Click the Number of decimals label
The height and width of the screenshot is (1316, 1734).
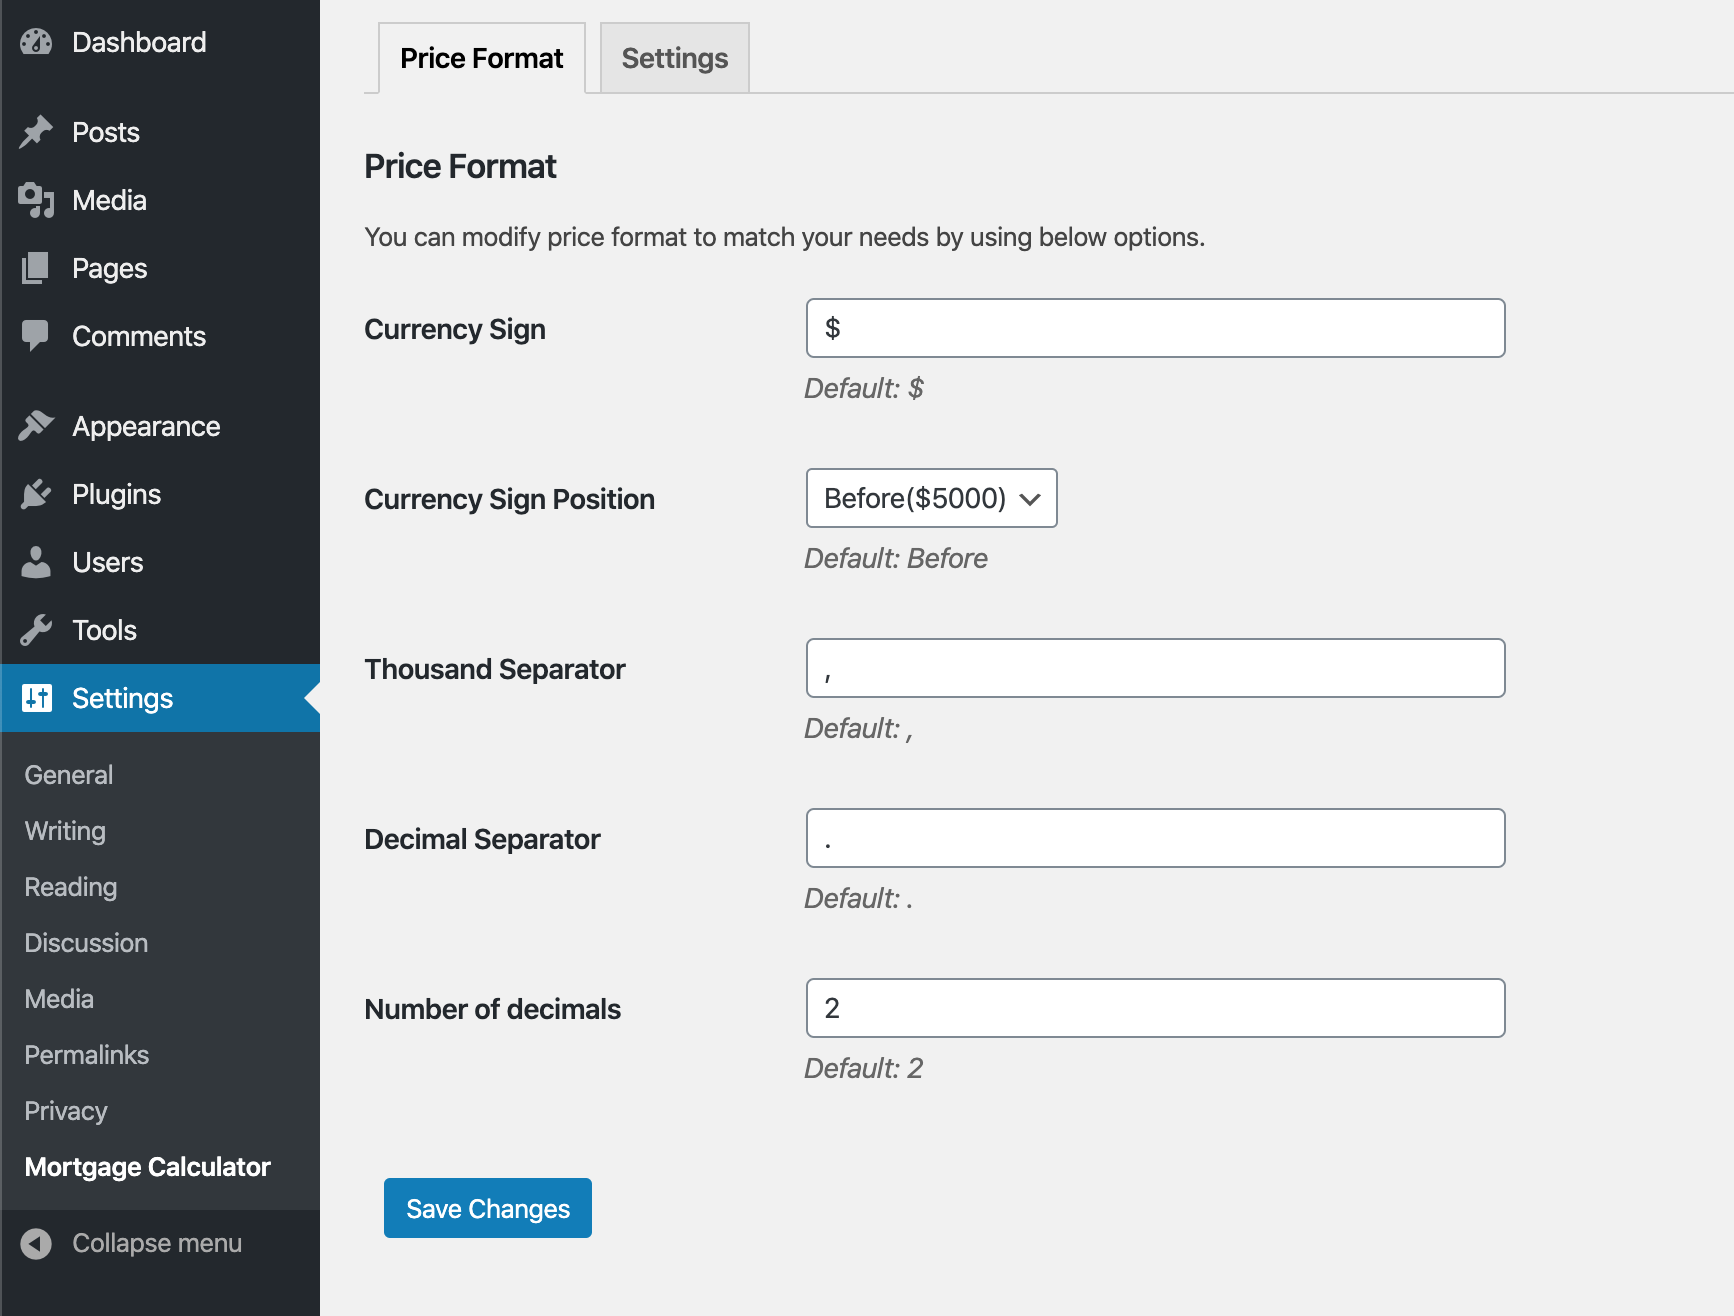tap(493, 1009)
